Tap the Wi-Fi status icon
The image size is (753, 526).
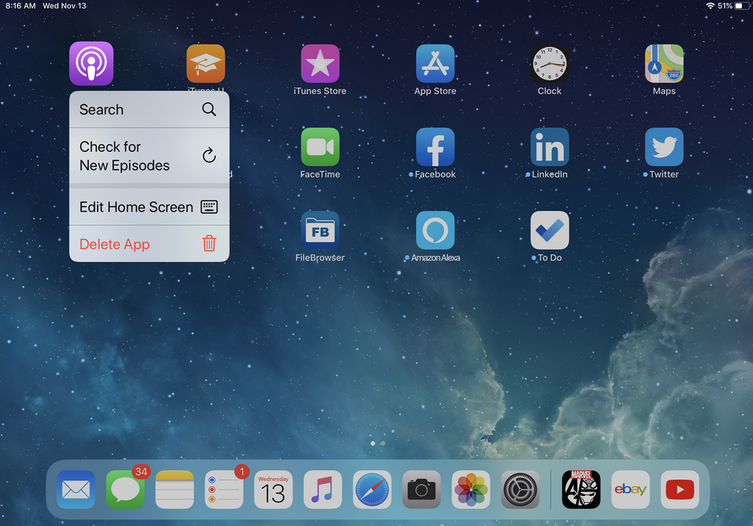pyautogui.click(x=710, y=6)
